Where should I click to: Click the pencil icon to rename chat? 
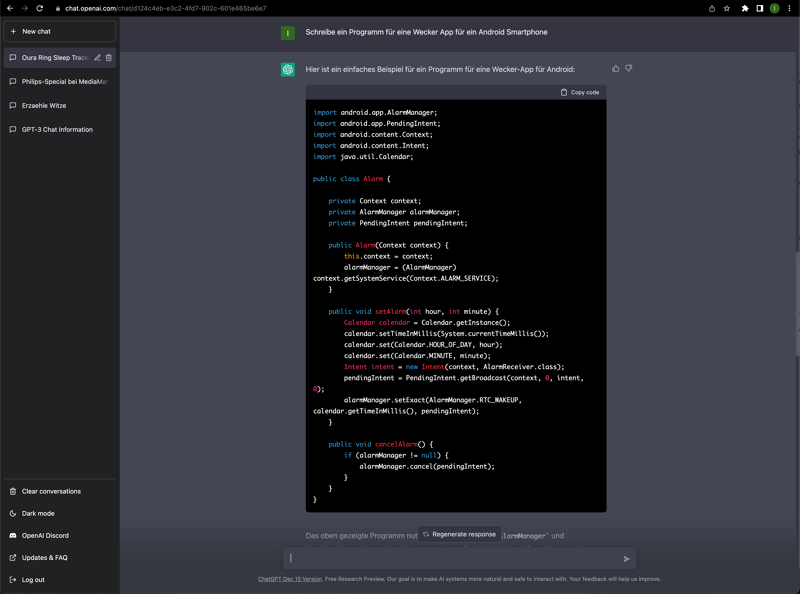(97, 58)
